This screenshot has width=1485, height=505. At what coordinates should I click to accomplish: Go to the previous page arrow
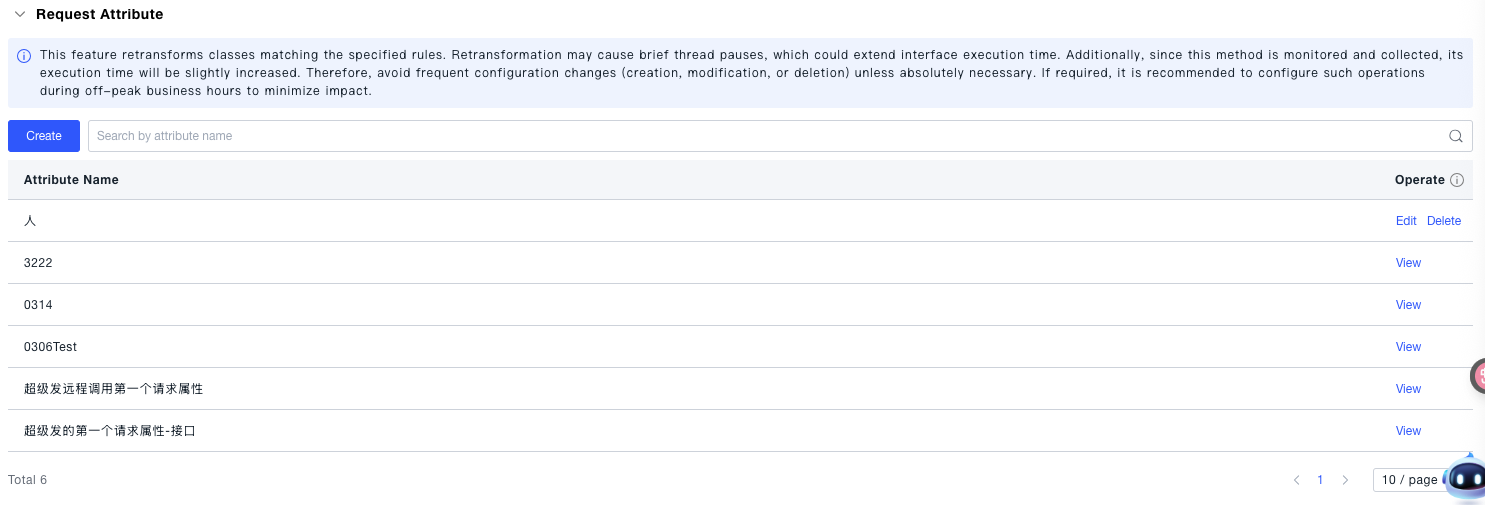click(x=1296, y=480)
